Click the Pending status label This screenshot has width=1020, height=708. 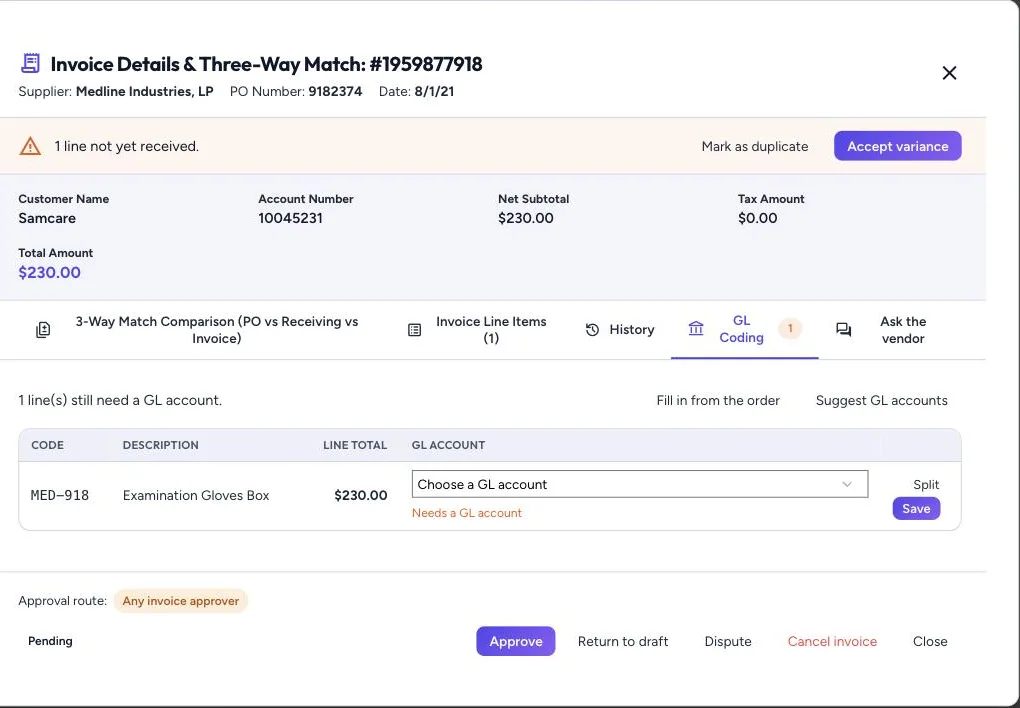point(50,641)
